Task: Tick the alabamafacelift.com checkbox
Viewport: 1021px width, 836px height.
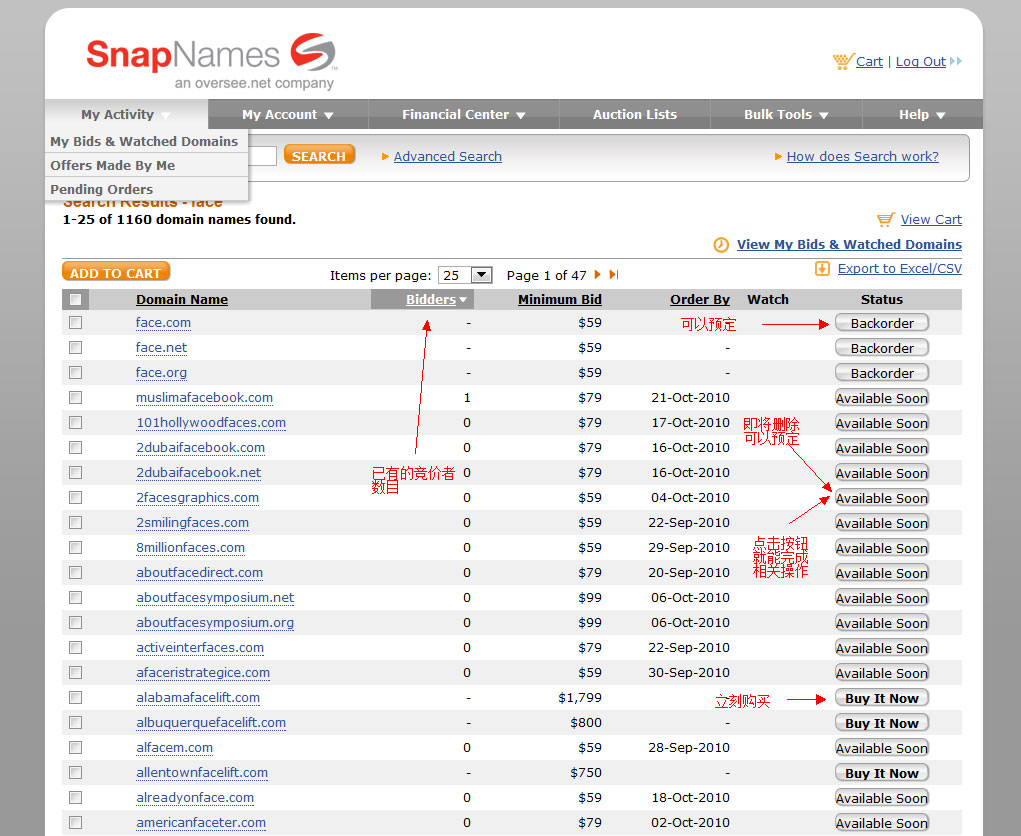Action: [76, 697]
